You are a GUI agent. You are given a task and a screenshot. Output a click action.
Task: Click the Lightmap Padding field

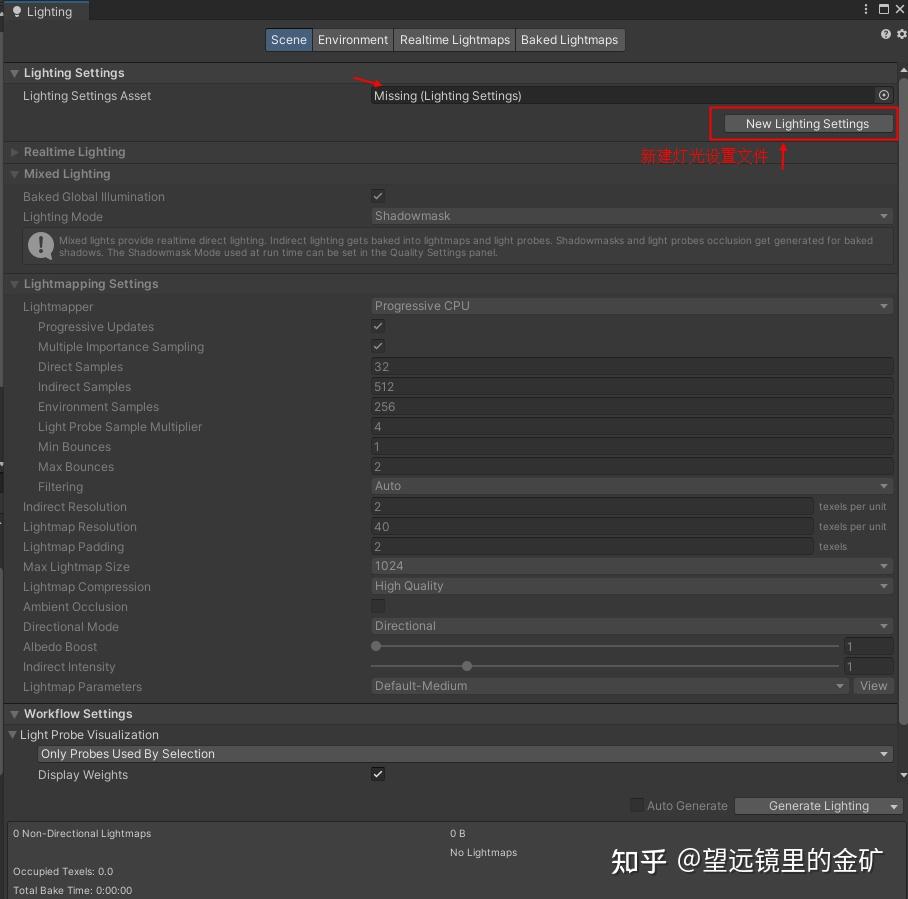tap(591, 546)
